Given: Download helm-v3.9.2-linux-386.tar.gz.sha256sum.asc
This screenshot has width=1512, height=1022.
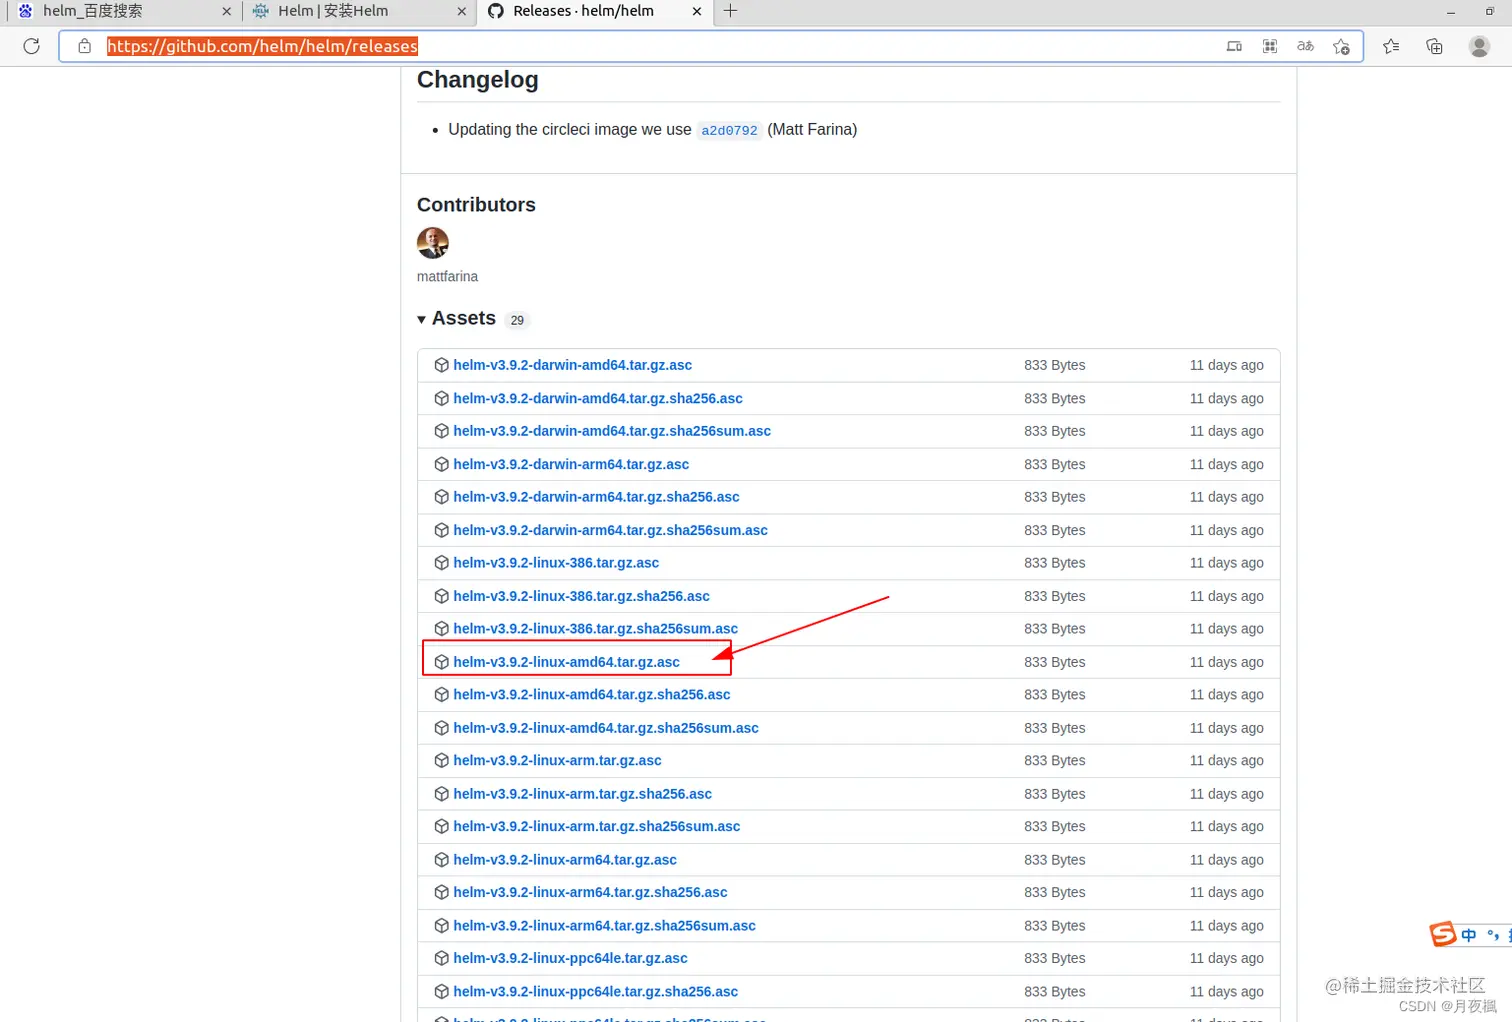Looking at the screenshot, I should point(595,629).
